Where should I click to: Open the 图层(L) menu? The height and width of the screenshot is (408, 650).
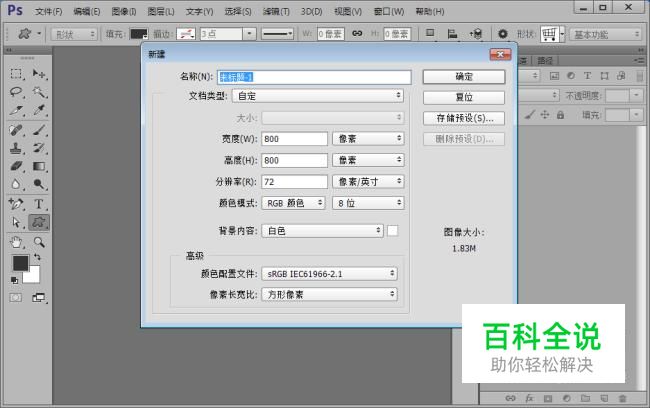point(161,12)
